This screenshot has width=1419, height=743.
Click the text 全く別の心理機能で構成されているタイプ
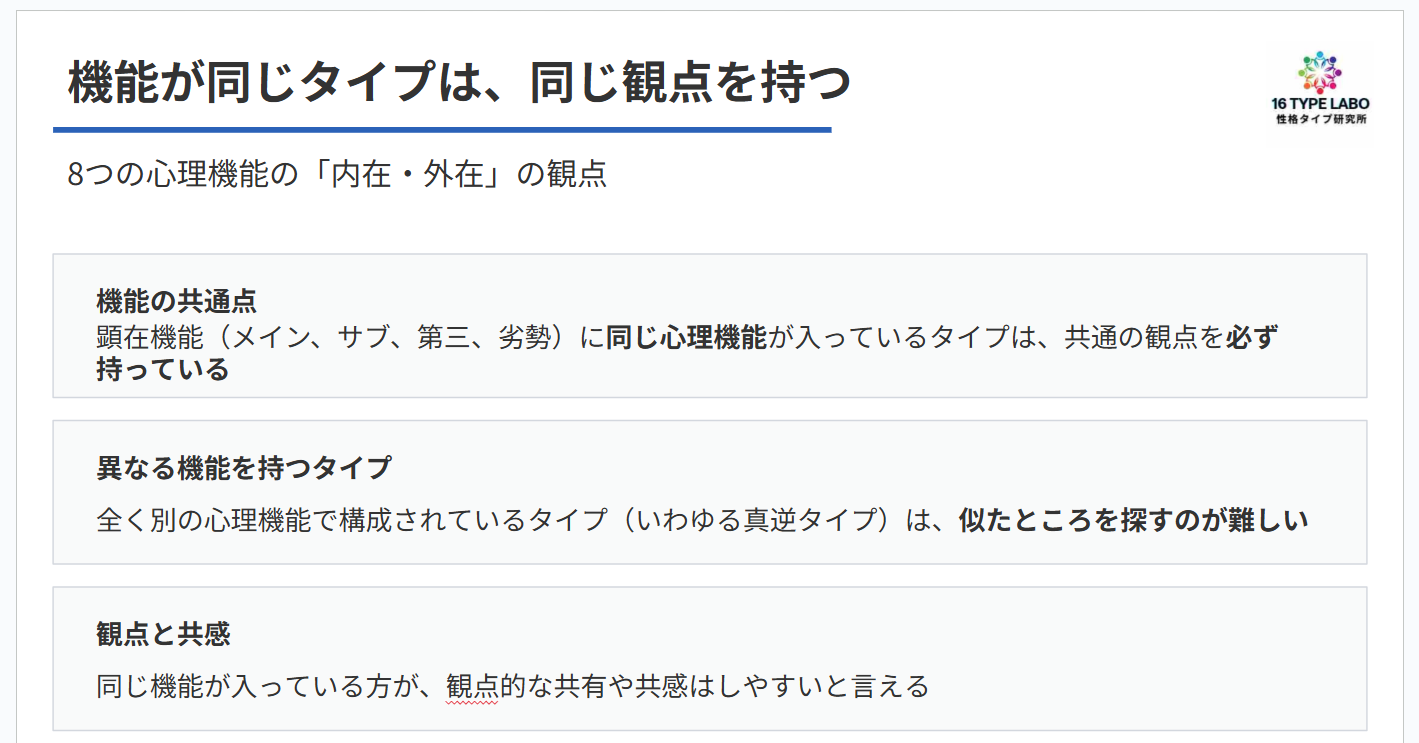pos(350,520)
